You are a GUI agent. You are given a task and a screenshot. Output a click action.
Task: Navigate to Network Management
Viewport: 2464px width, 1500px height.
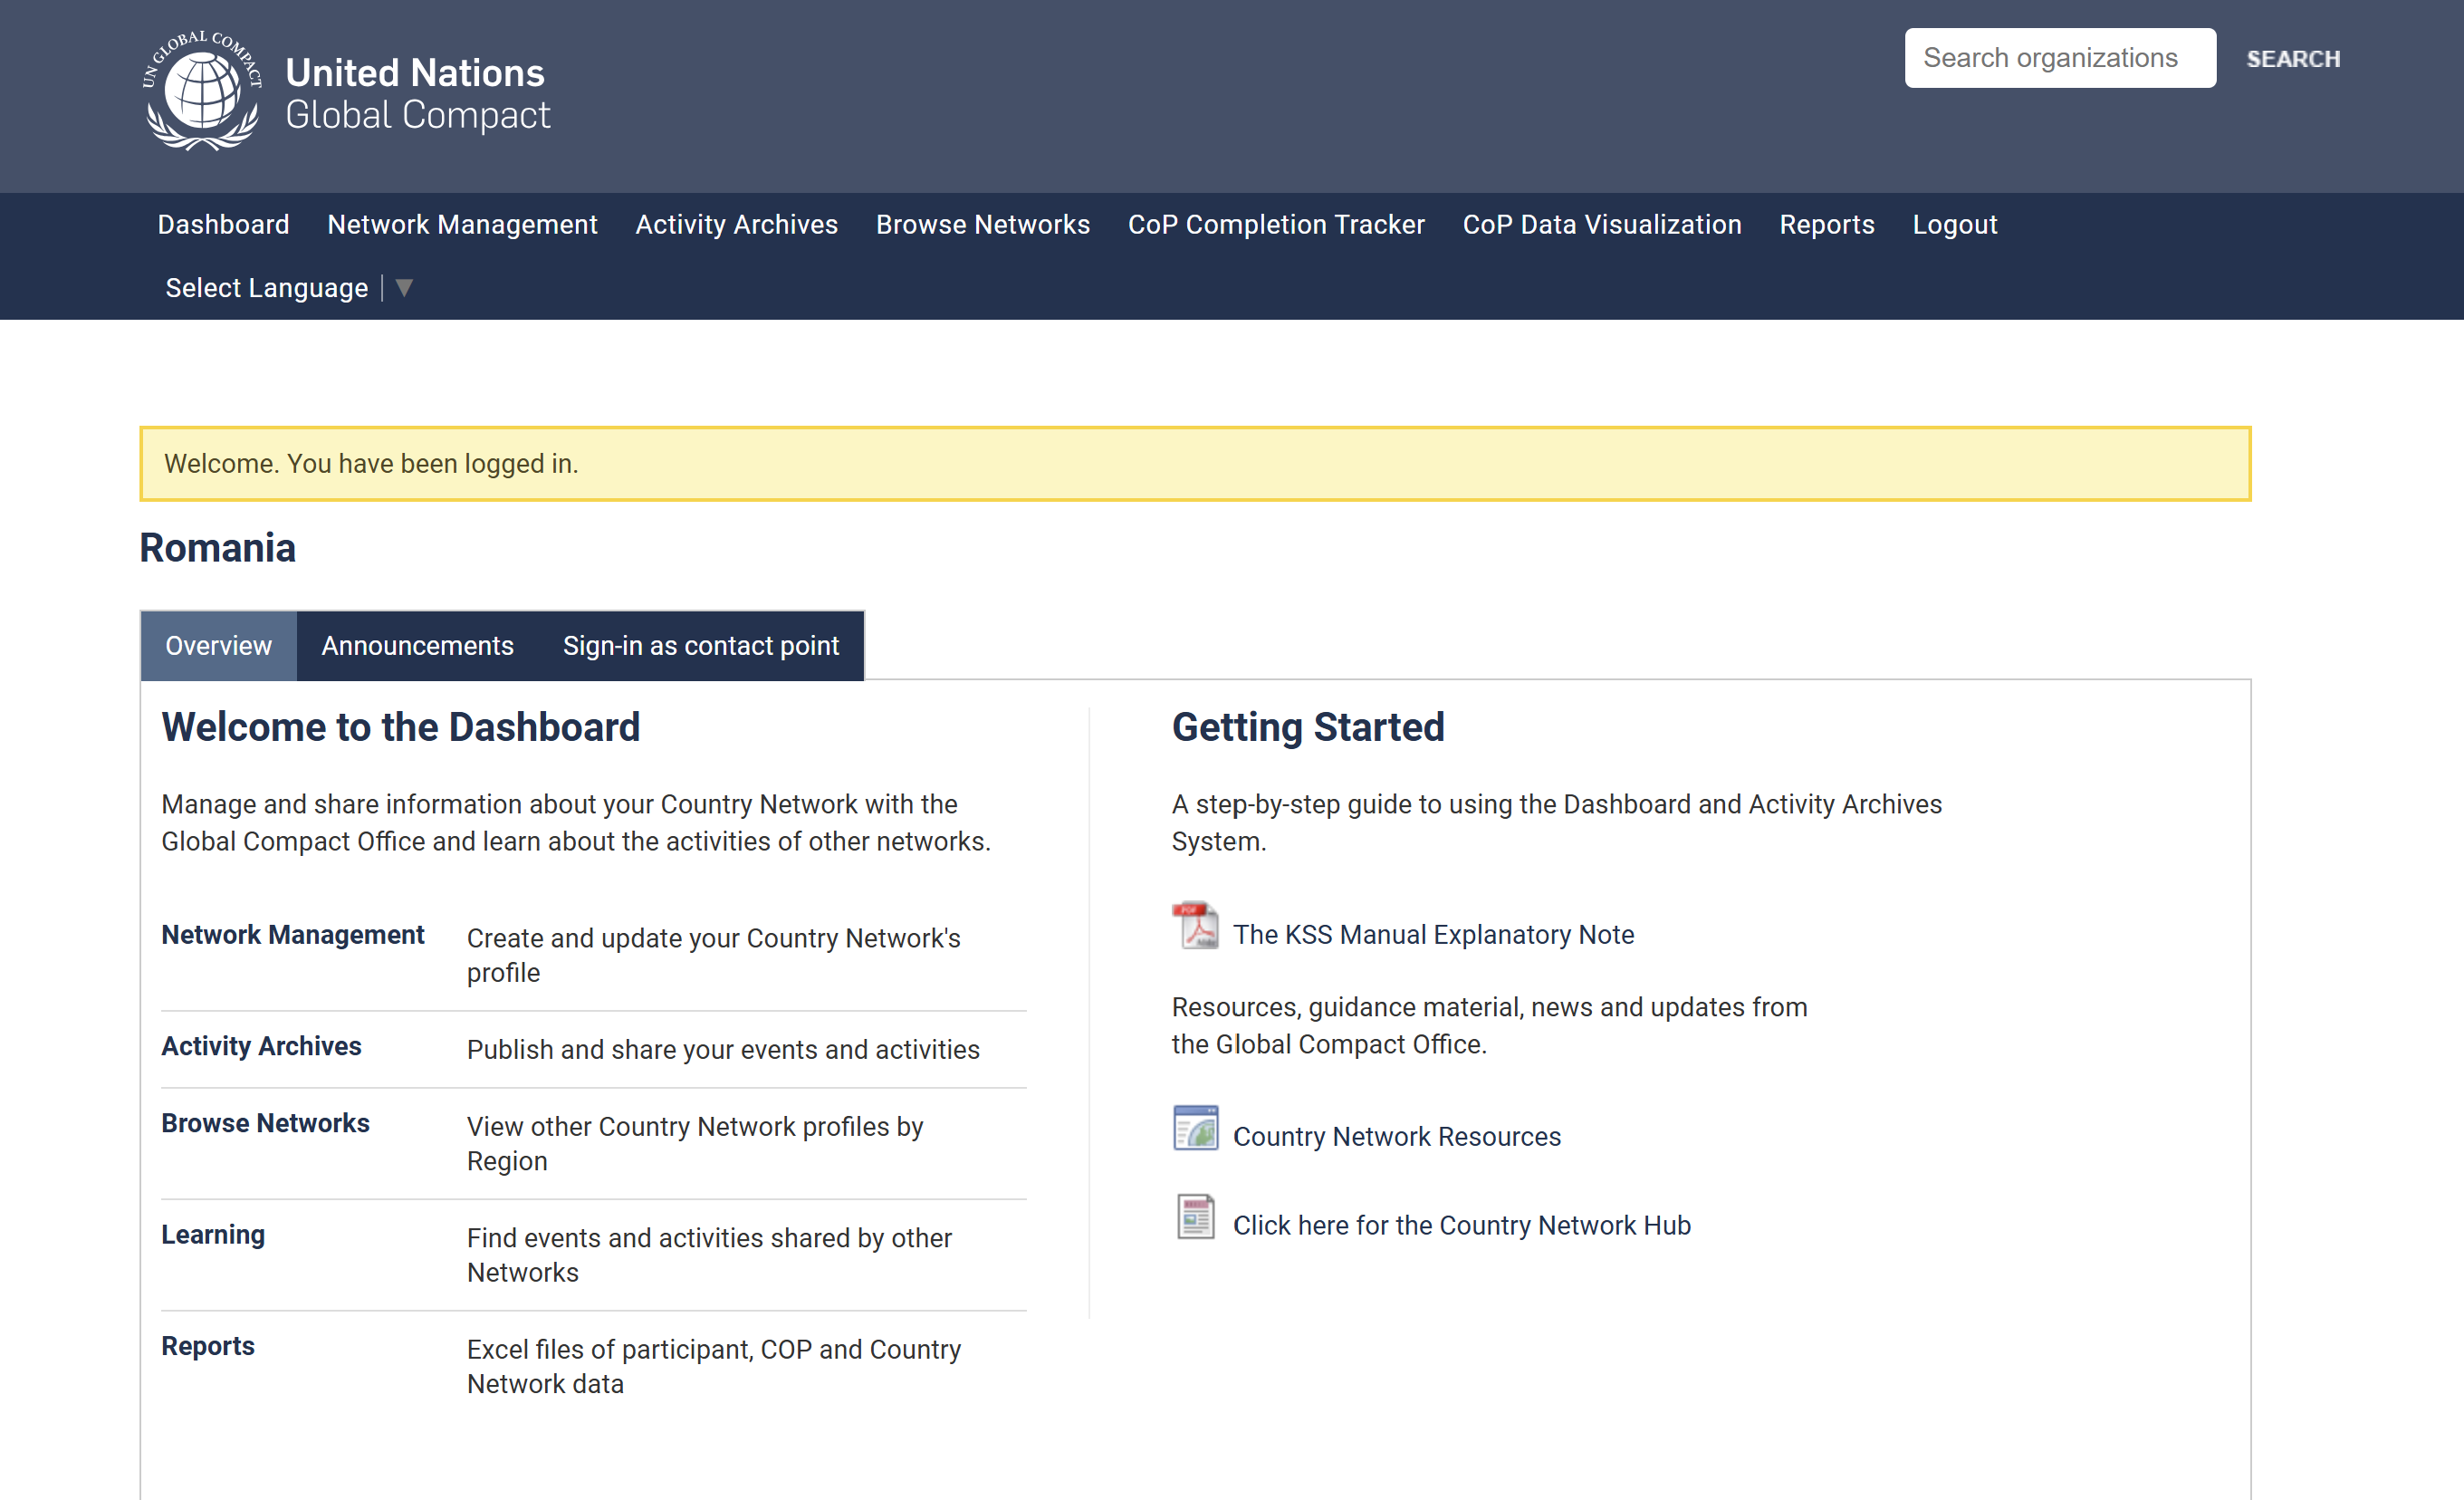click(x=462, y=224)
